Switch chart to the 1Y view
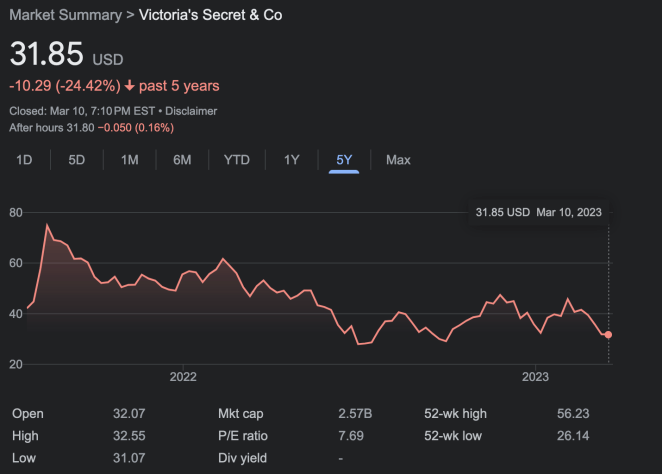The width and height of the screenshot is (662, 474). [x=291, y=160]
